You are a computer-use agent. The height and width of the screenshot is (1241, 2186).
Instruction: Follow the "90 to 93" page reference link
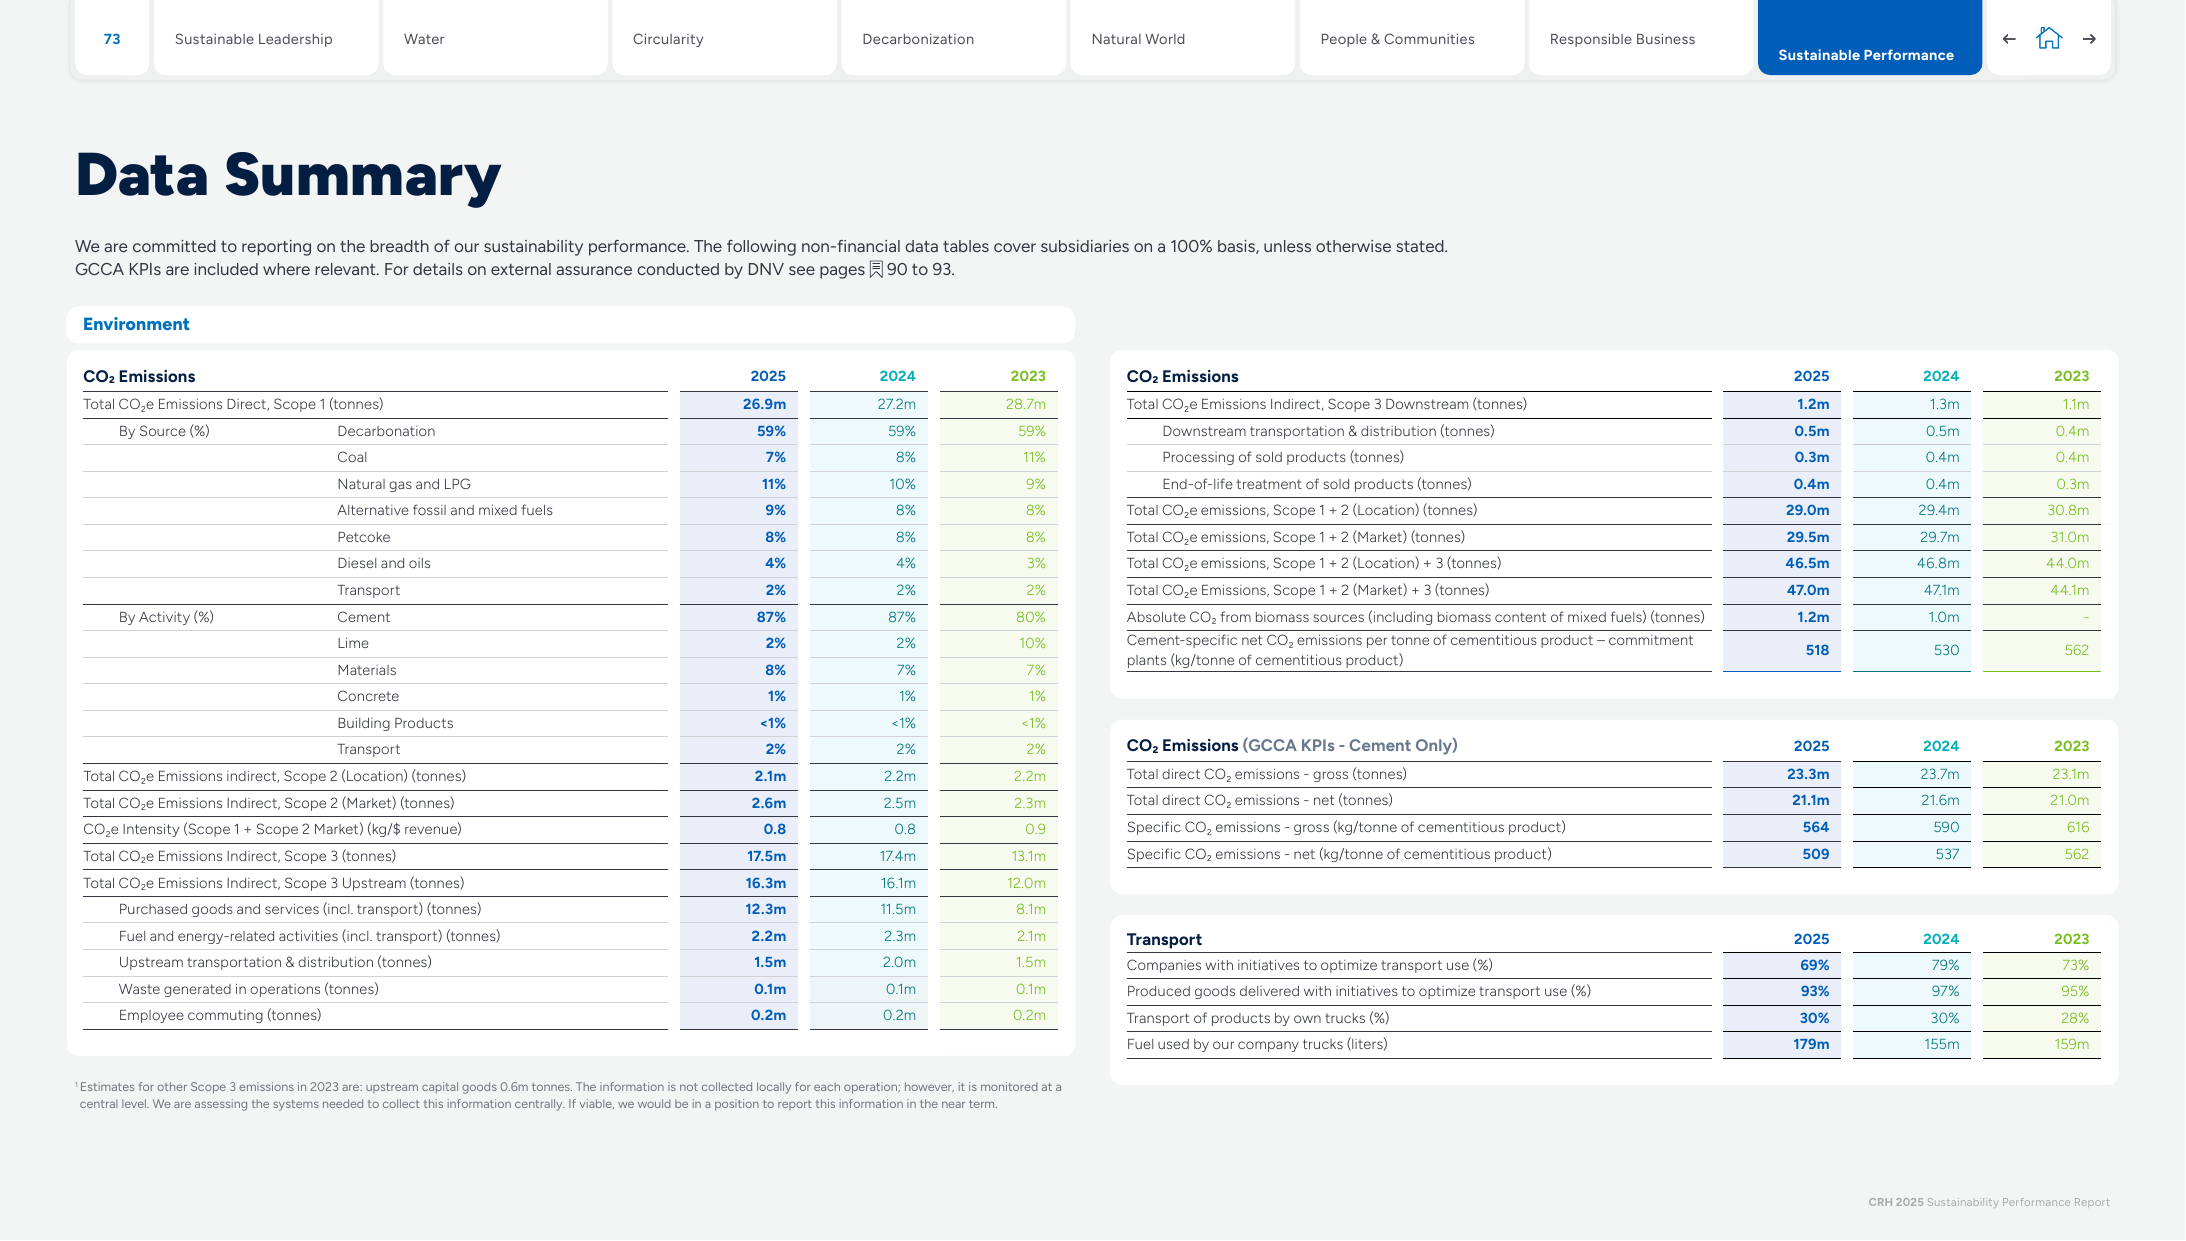pos(920,270)
